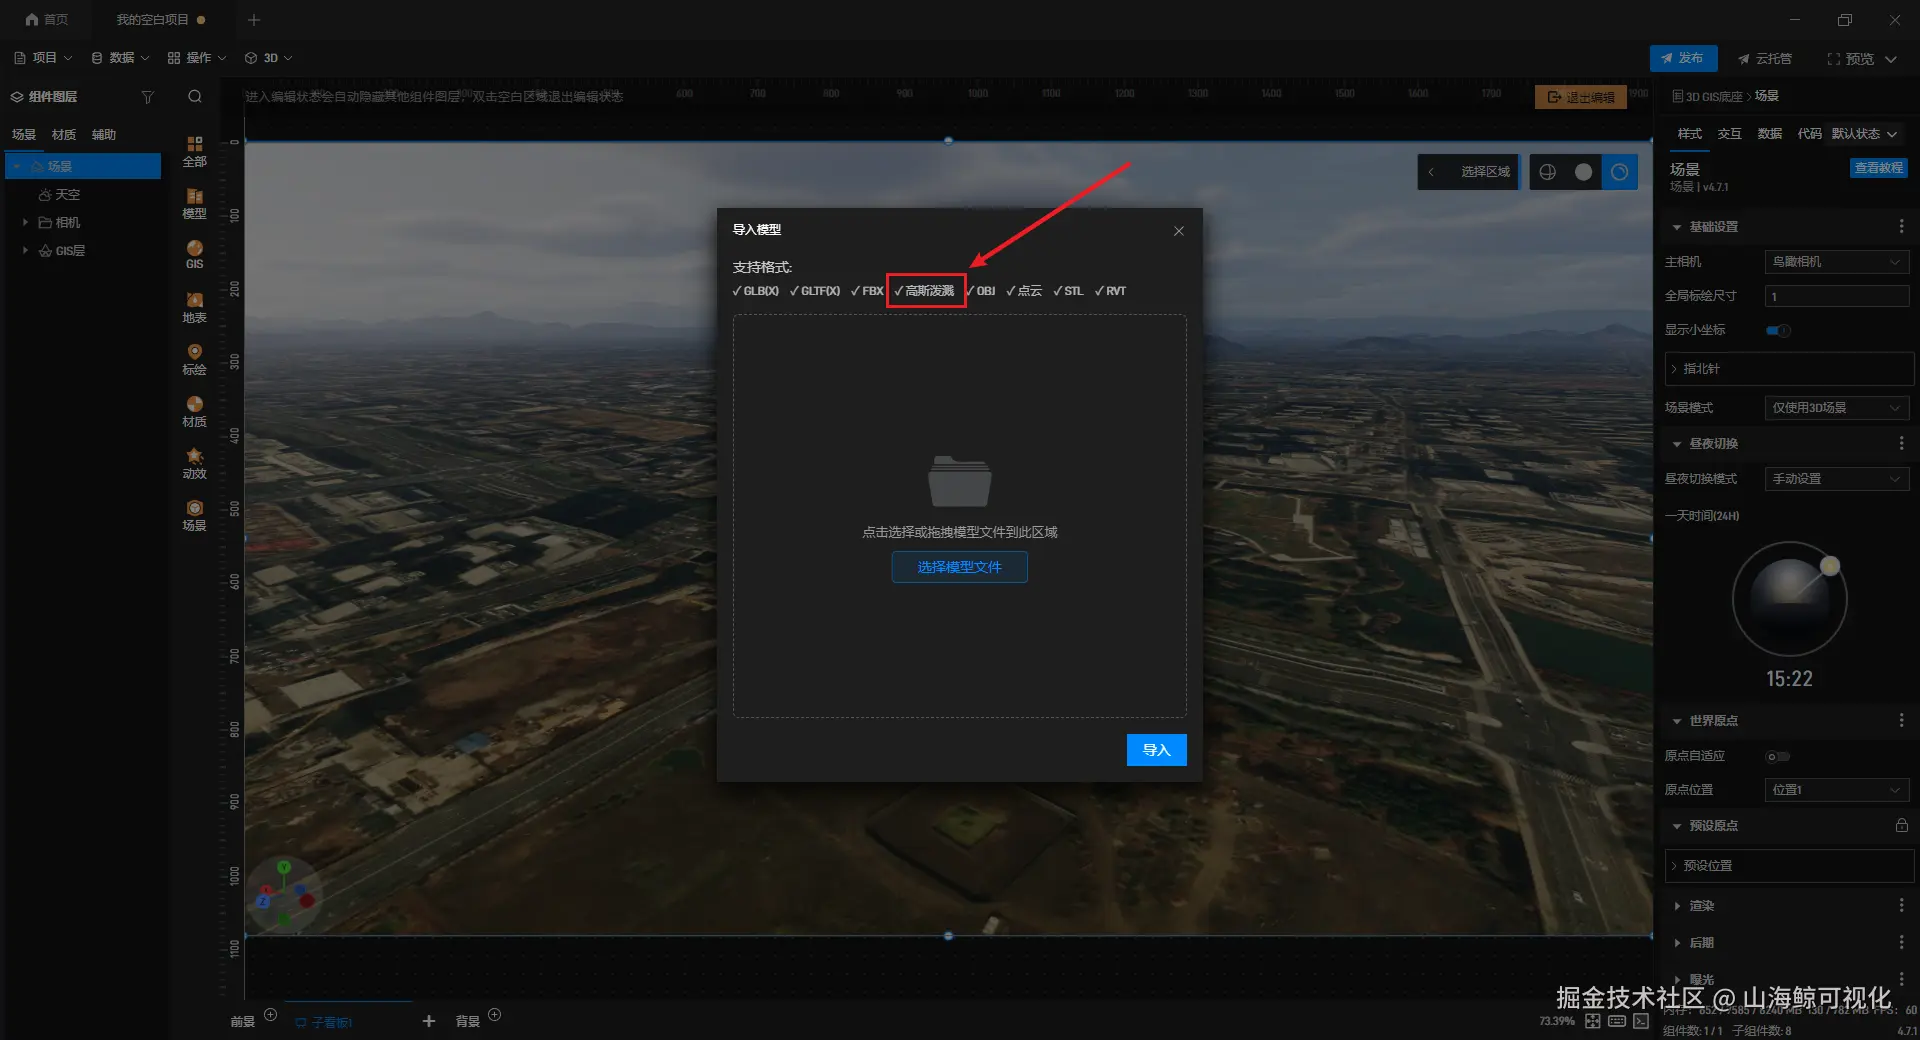The image size is (1920, 1040).
Task: Click the time-of-day dial handle
Action: pyautogui.click(x=1830, y=566)
